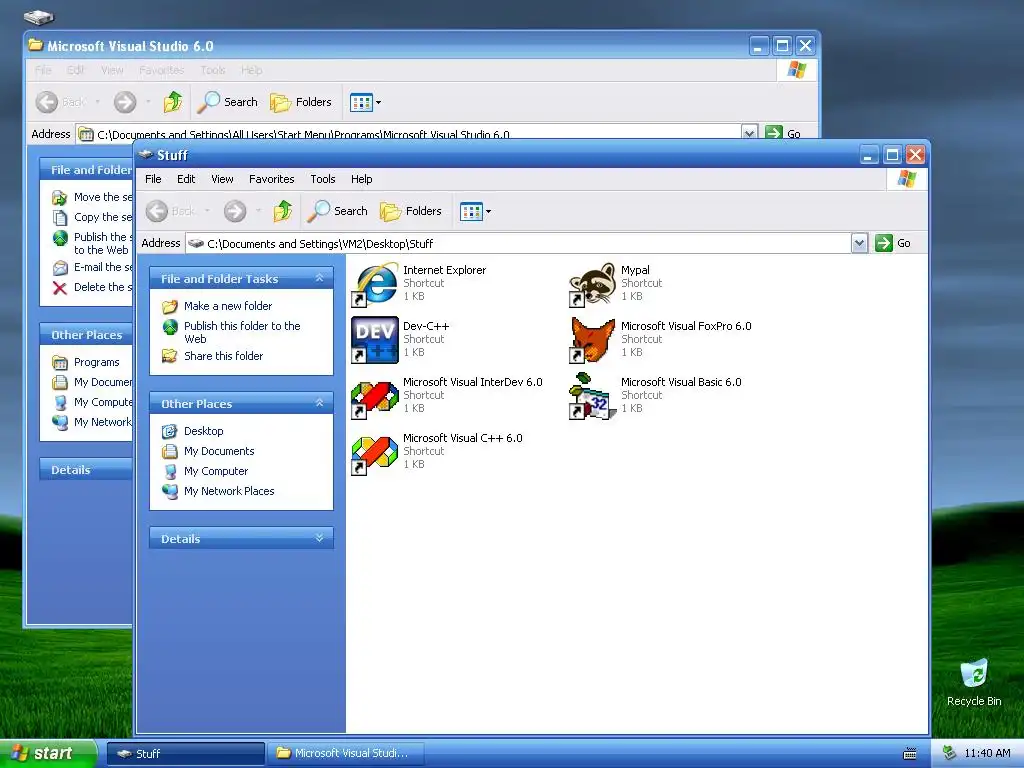Click Search in Visual Studio 6.0 window toolbar

pyautogui.click(x=228, y=102)
